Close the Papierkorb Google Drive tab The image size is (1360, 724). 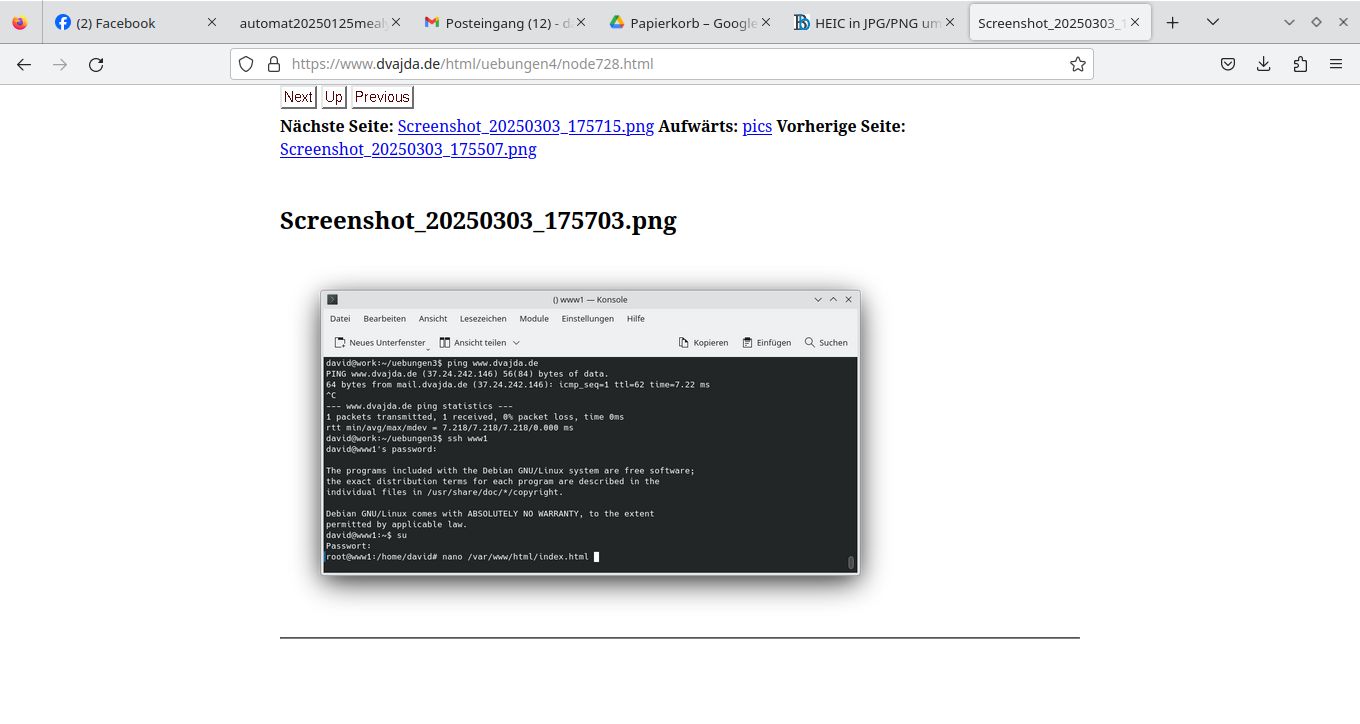766,22
